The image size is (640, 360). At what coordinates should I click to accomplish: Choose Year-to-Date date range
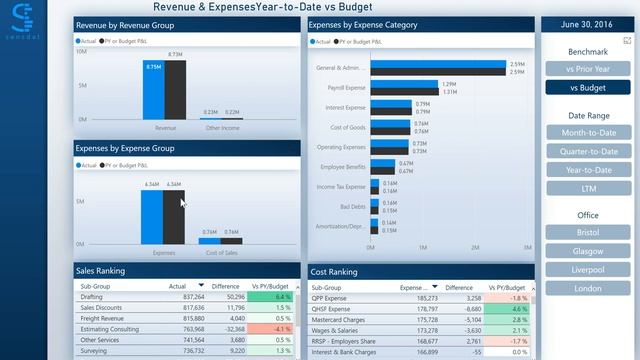589,170
